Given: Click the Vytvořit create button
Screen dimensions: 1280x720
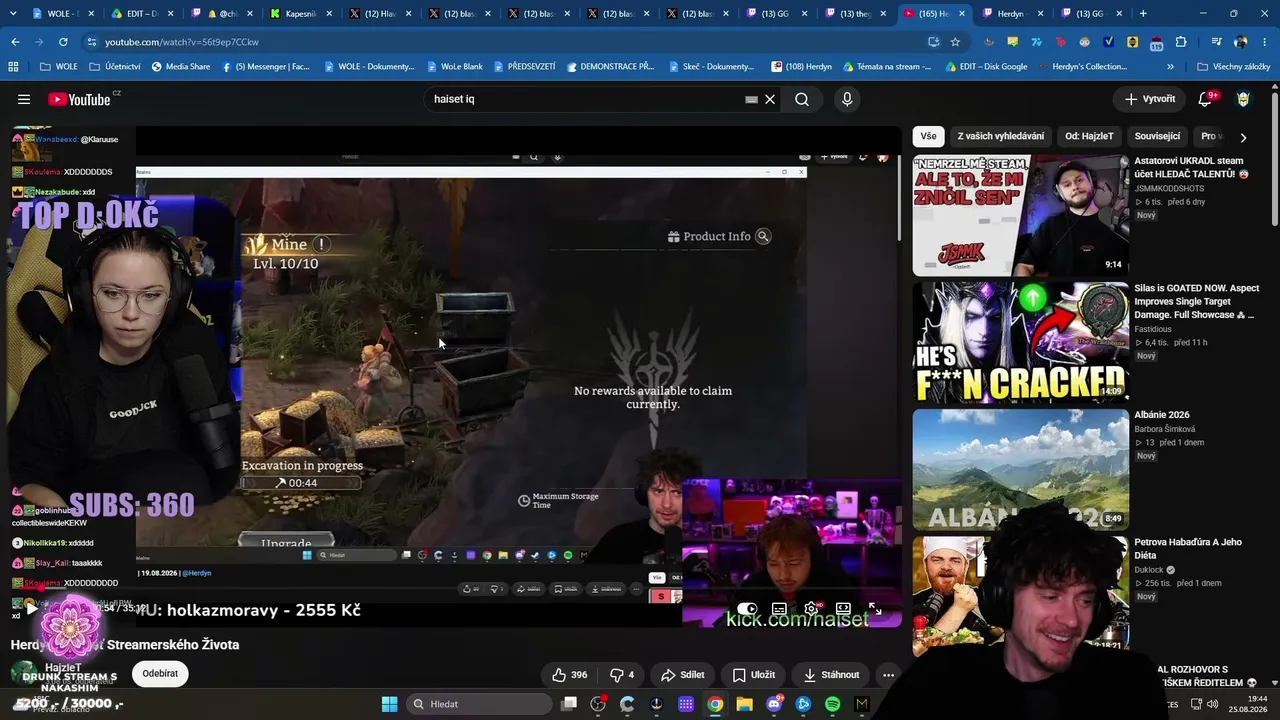Looking at the screenshot, I should 1150,99.
